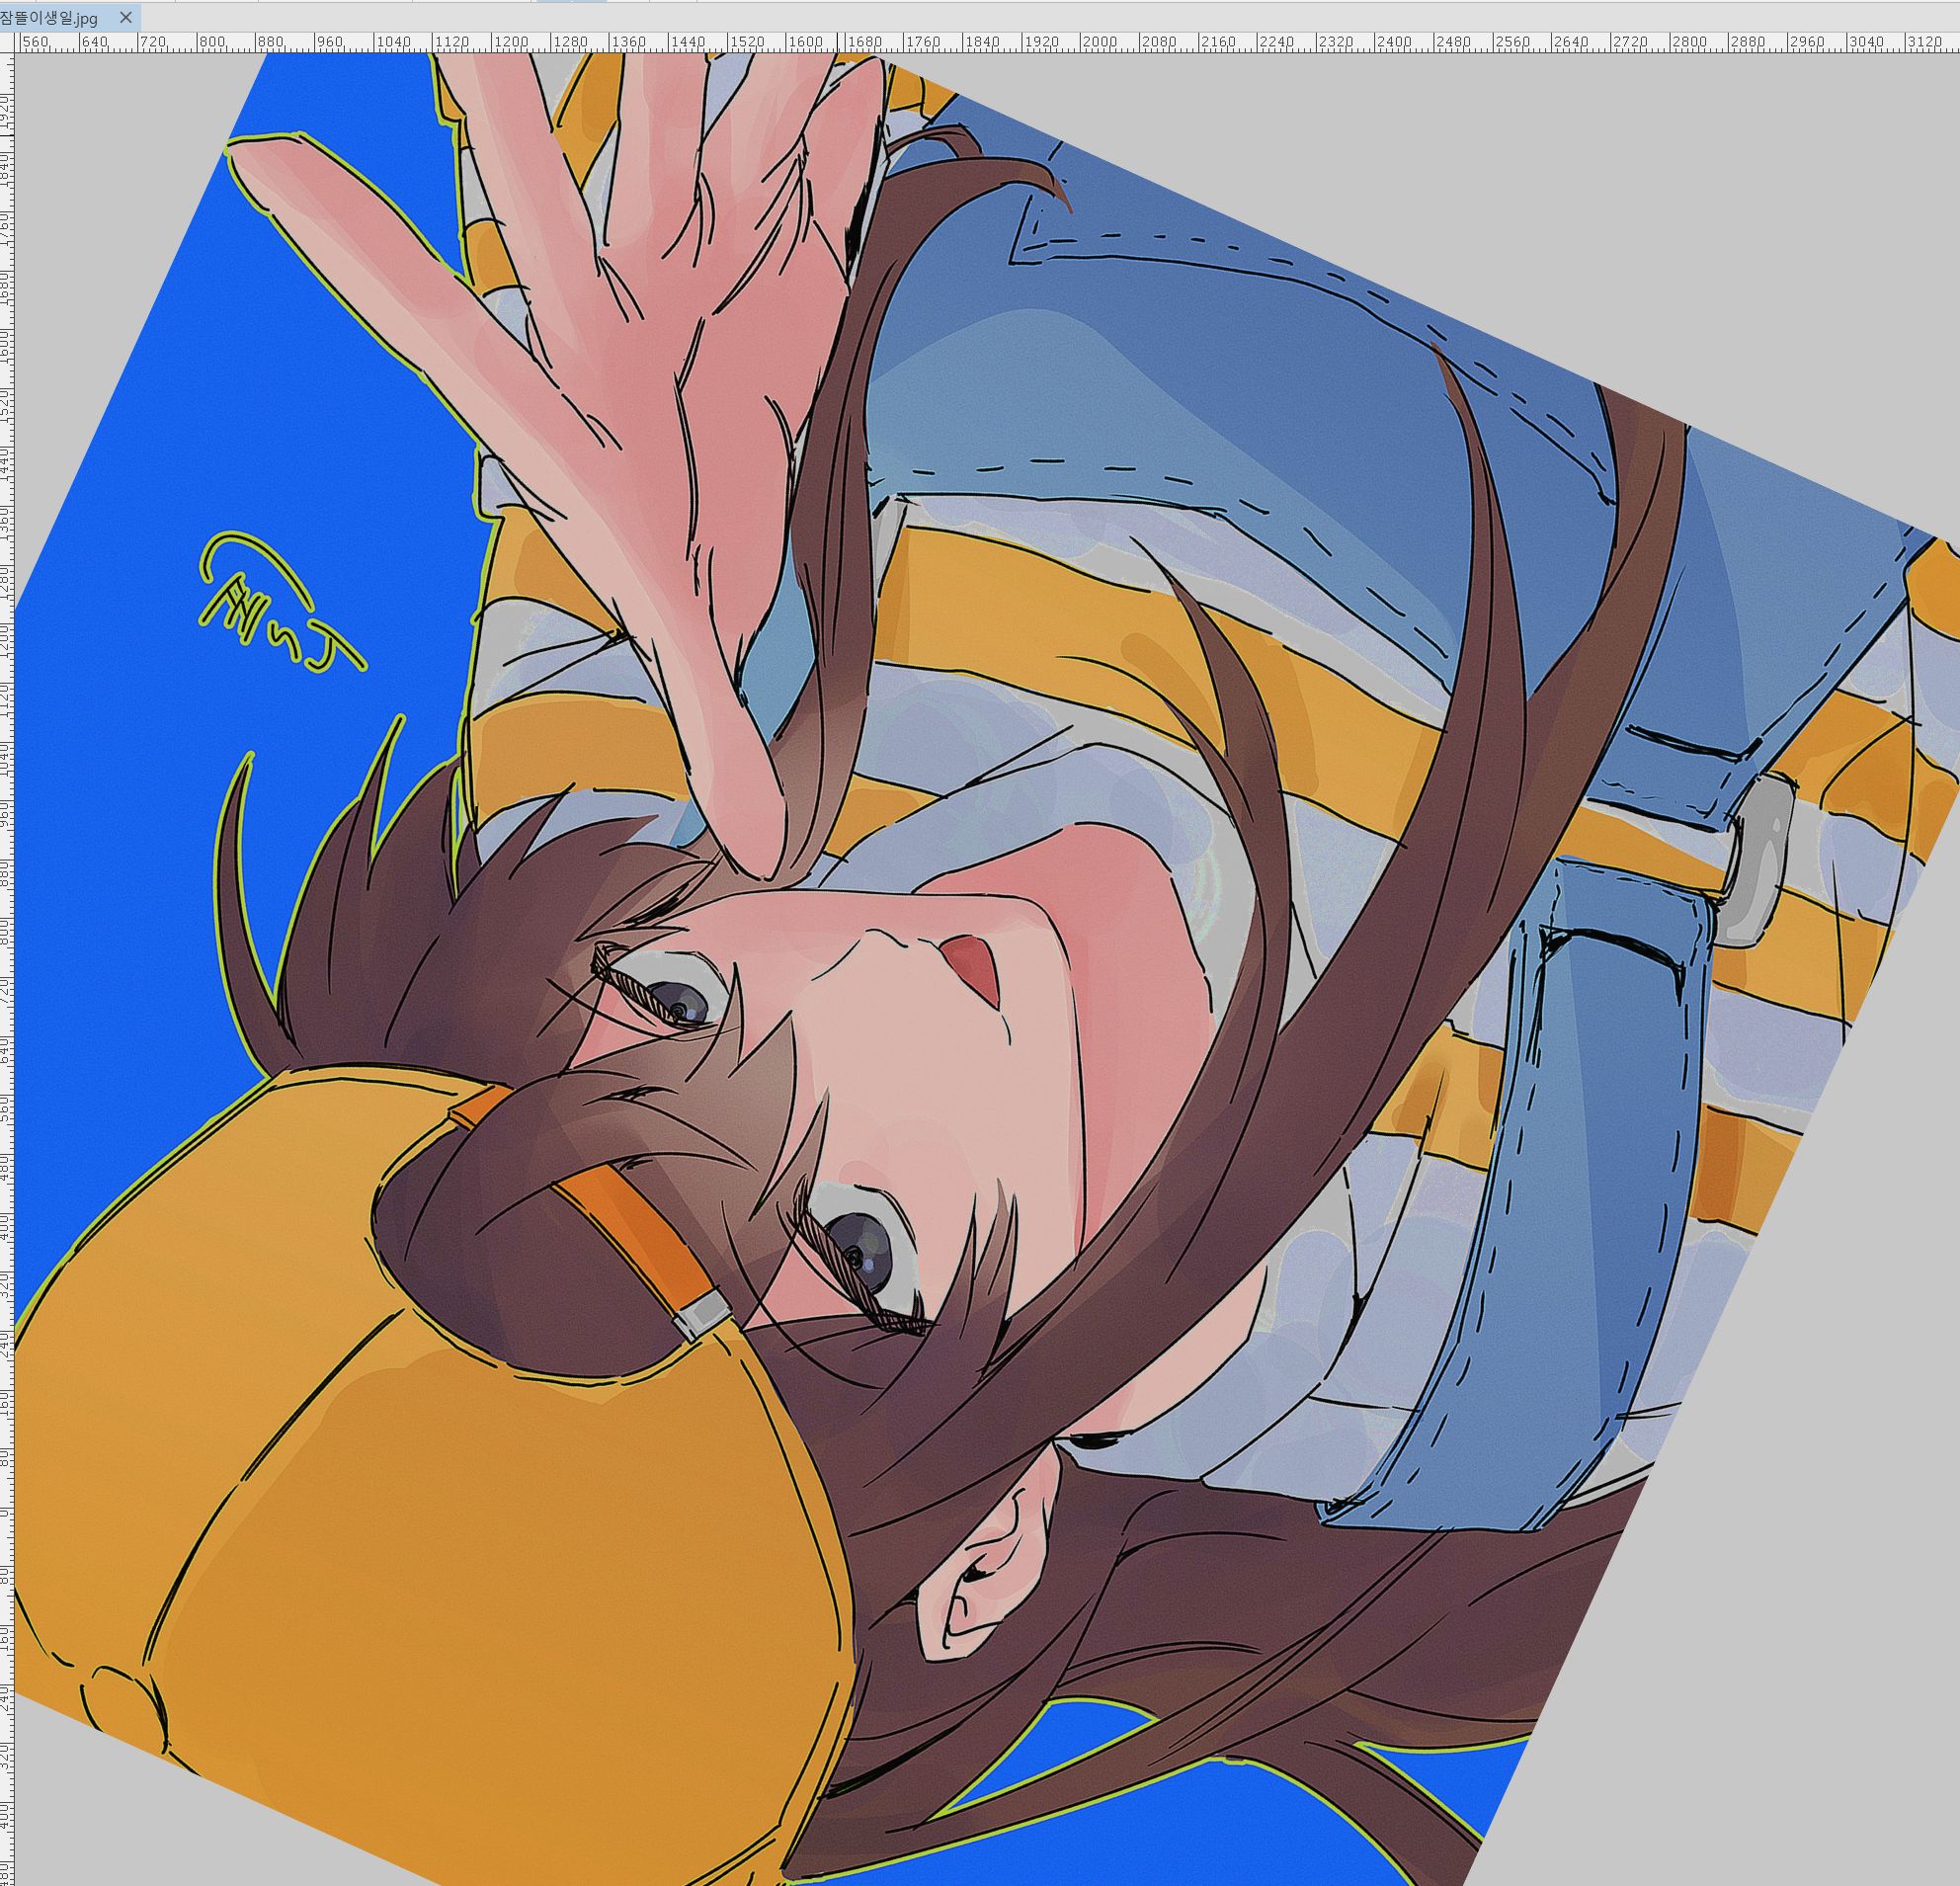
Task: Click the 960 mark on horizontal ruler
Action: [x=331, y=42]
